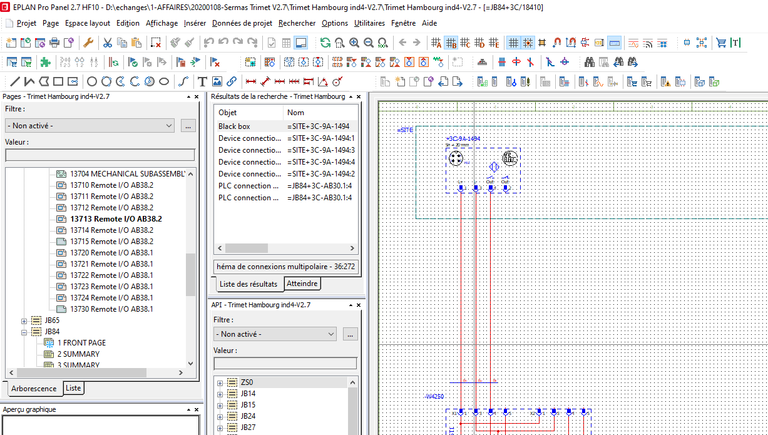Click the API filter '...' button

click(350, 334)
